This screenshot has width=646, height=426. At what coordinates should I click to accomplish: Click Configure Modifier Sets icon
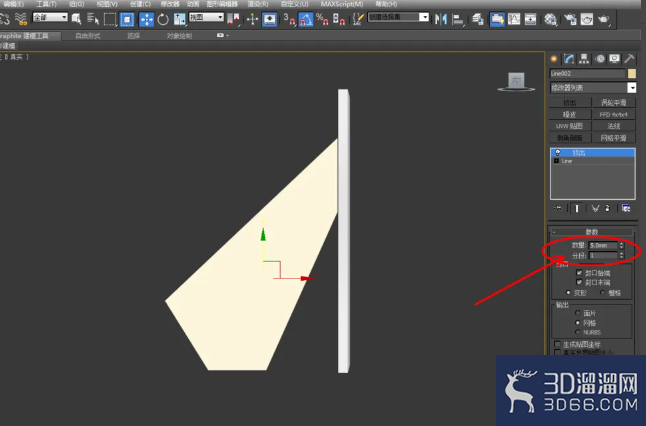tap(626, 208)
